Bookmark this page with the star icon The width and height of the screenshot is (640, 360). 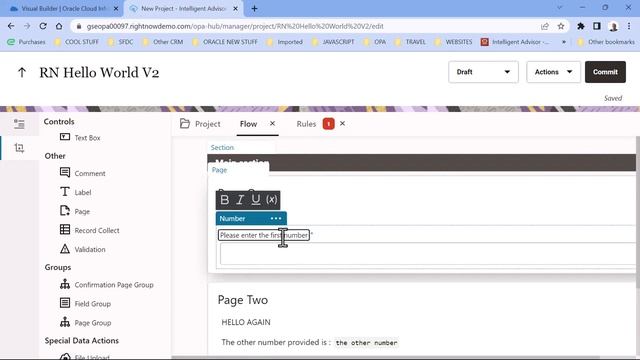[x=561, y=26]
